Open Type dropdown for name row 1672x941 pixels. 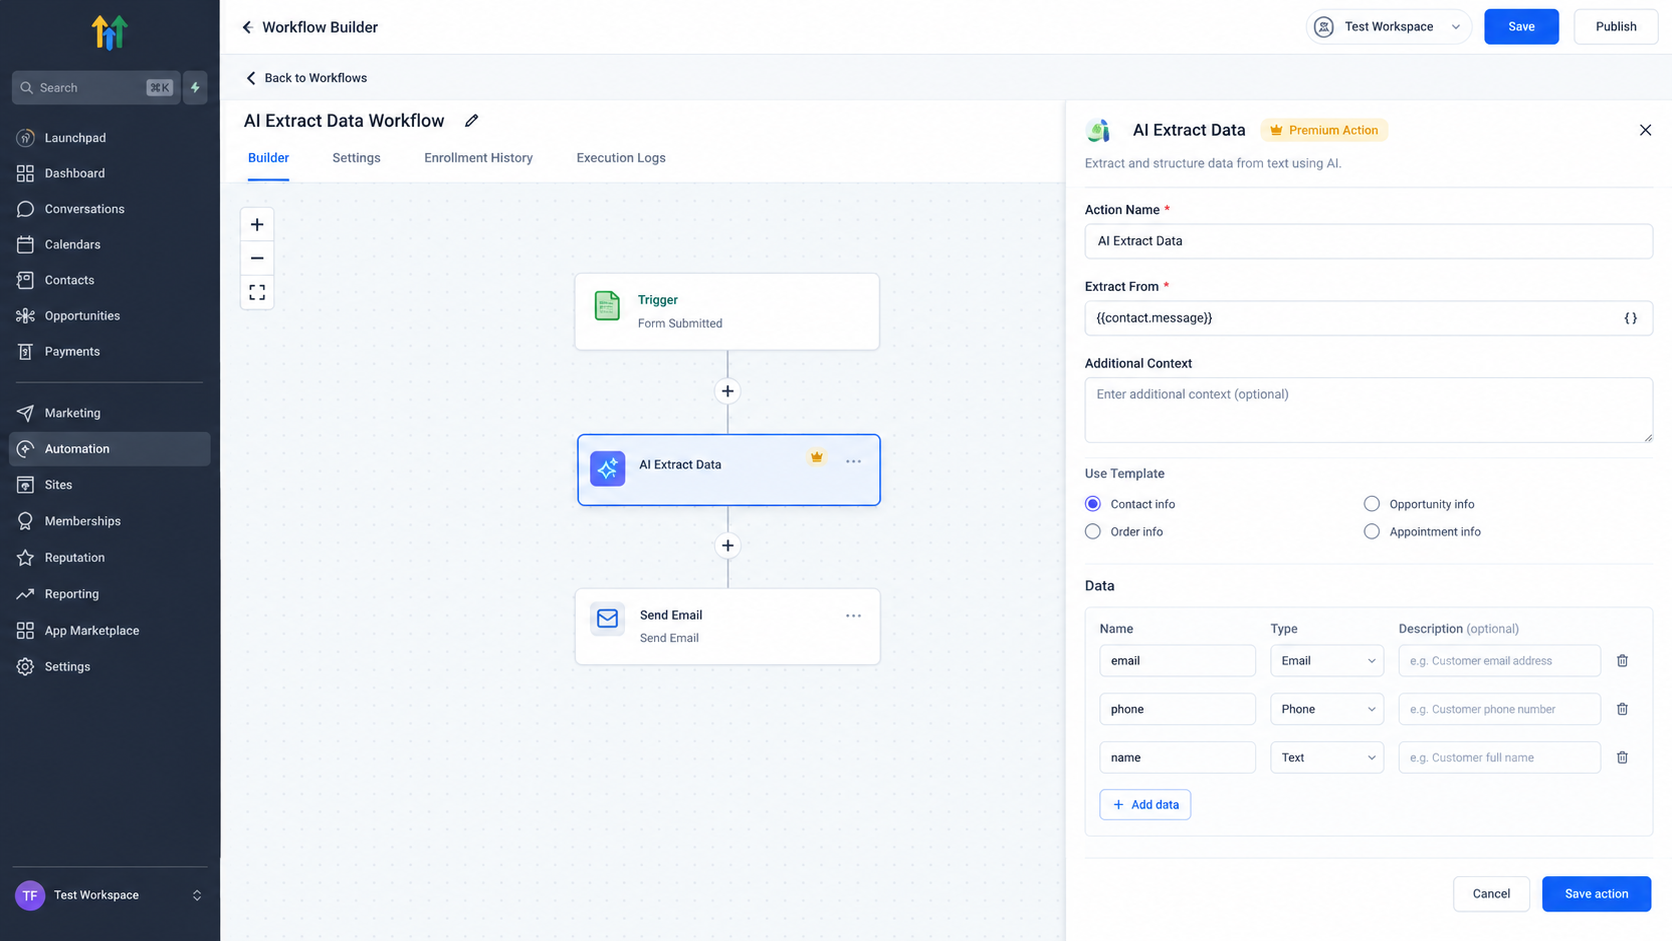(1327, 758)
